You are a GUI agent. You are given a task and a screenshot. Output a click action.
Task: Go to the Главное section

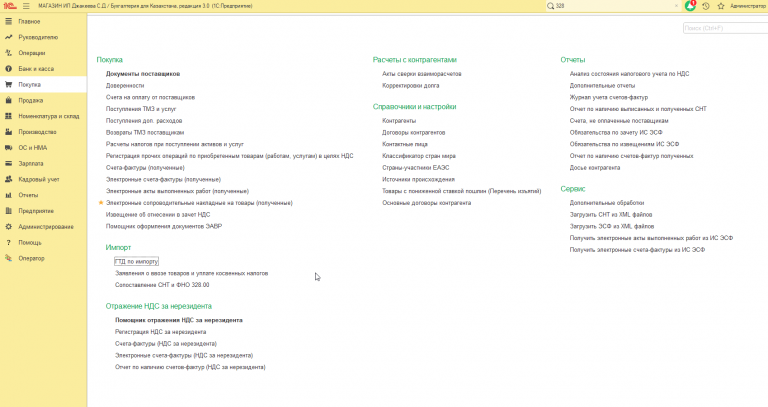coord(29,22)
